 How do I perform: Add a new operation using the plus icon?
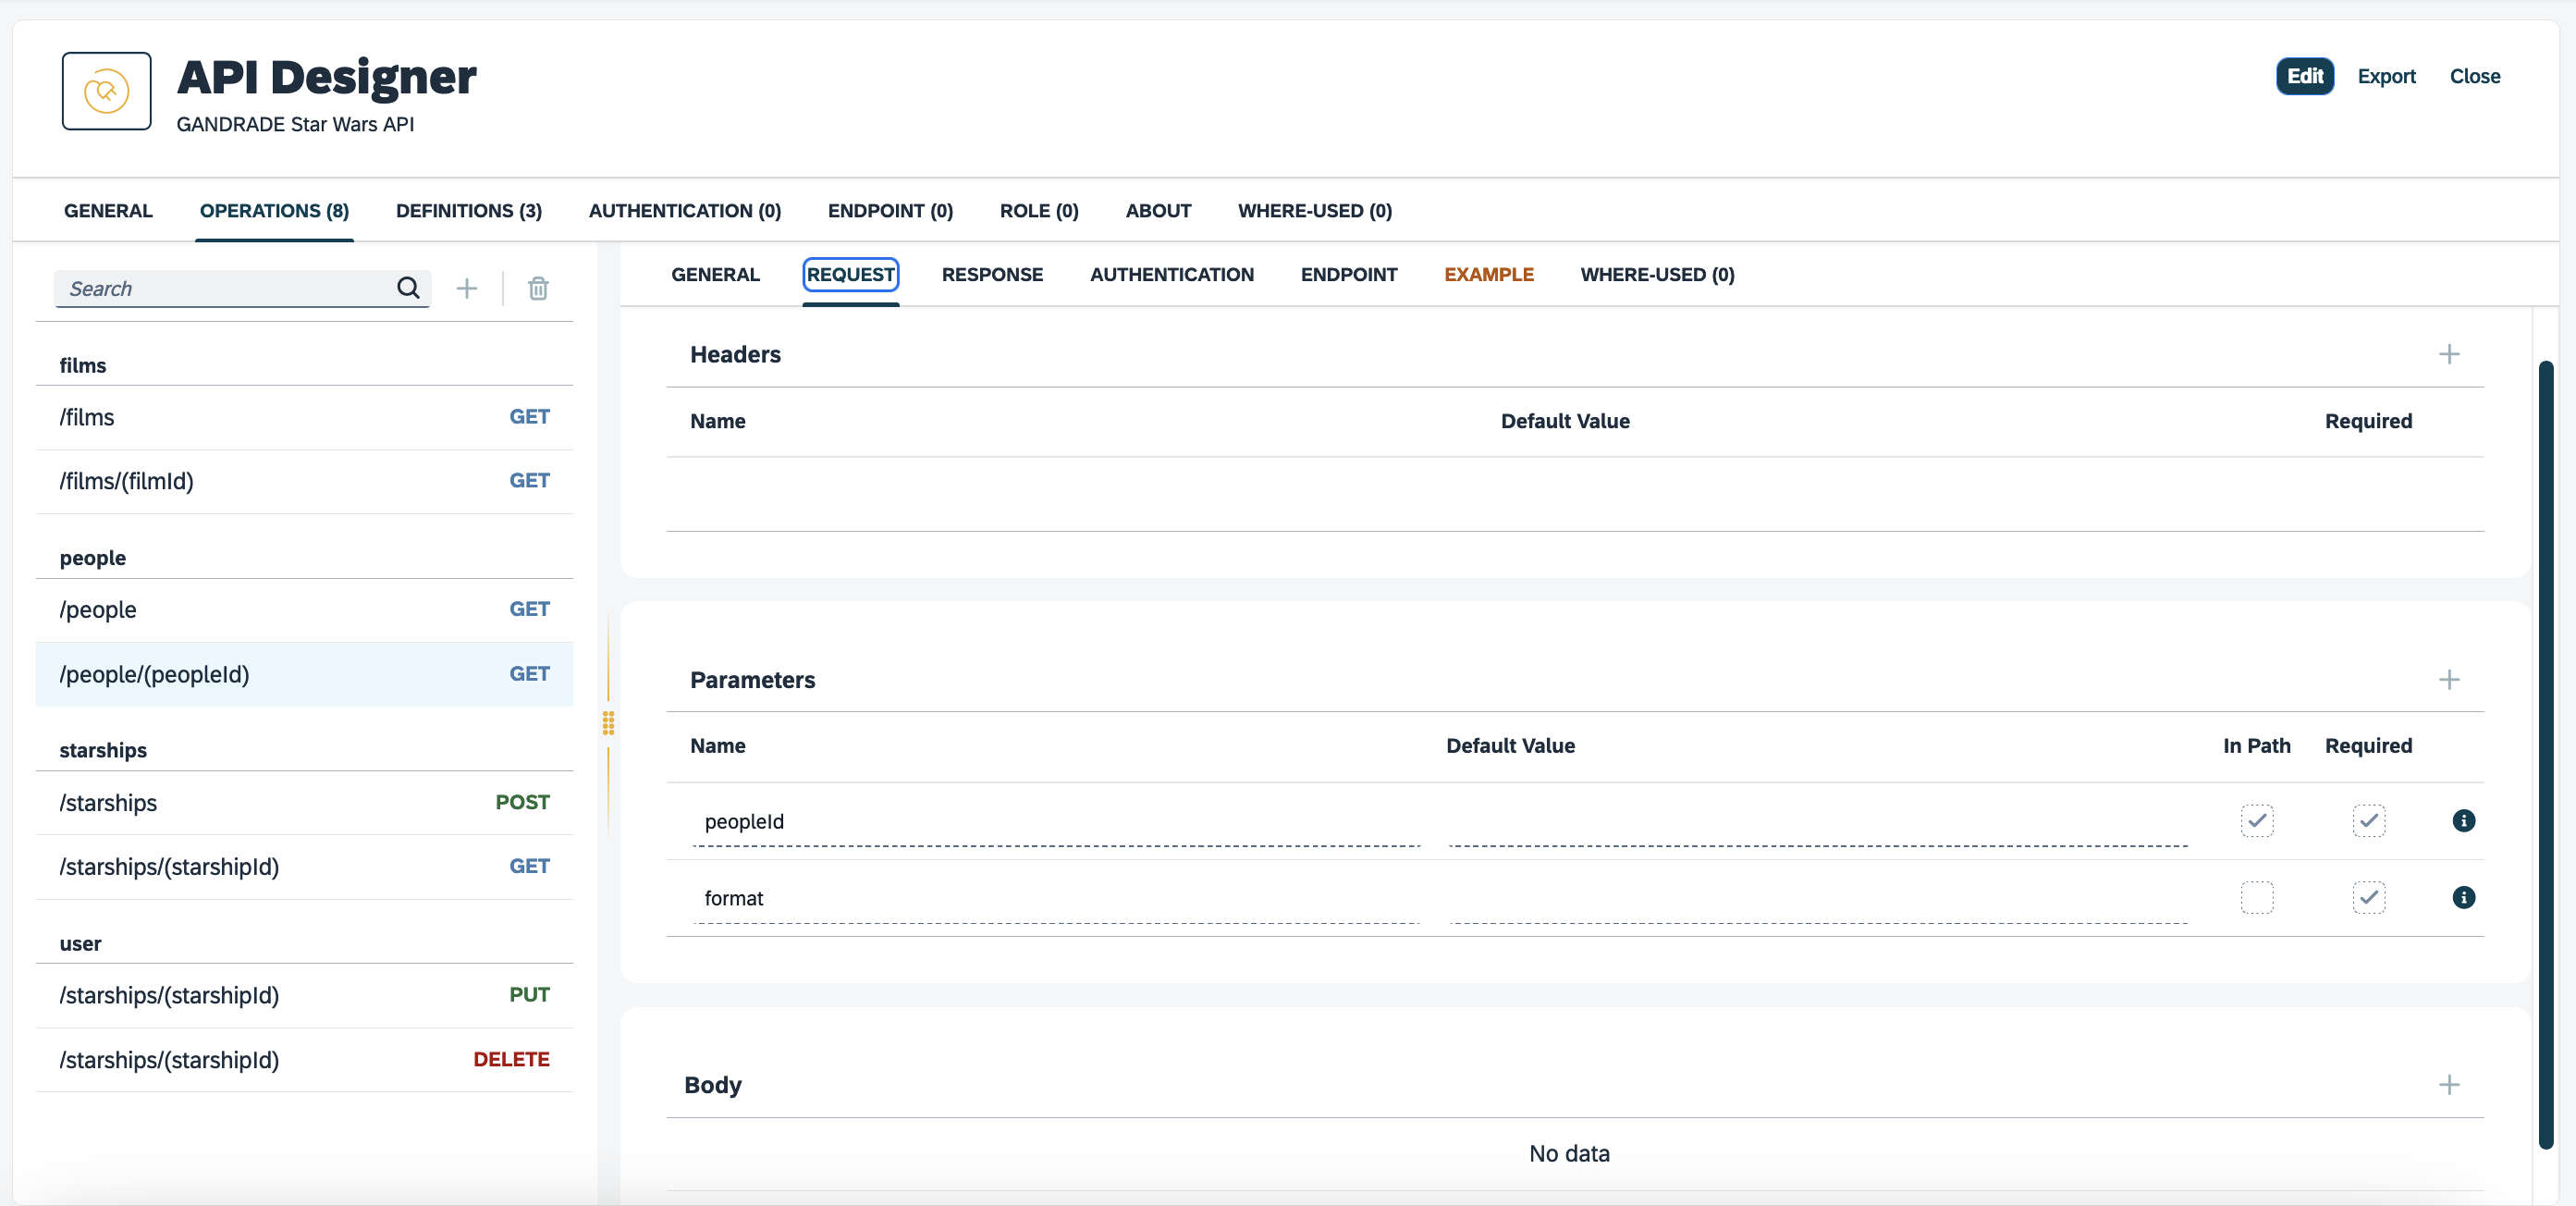[x=466, y=288]
